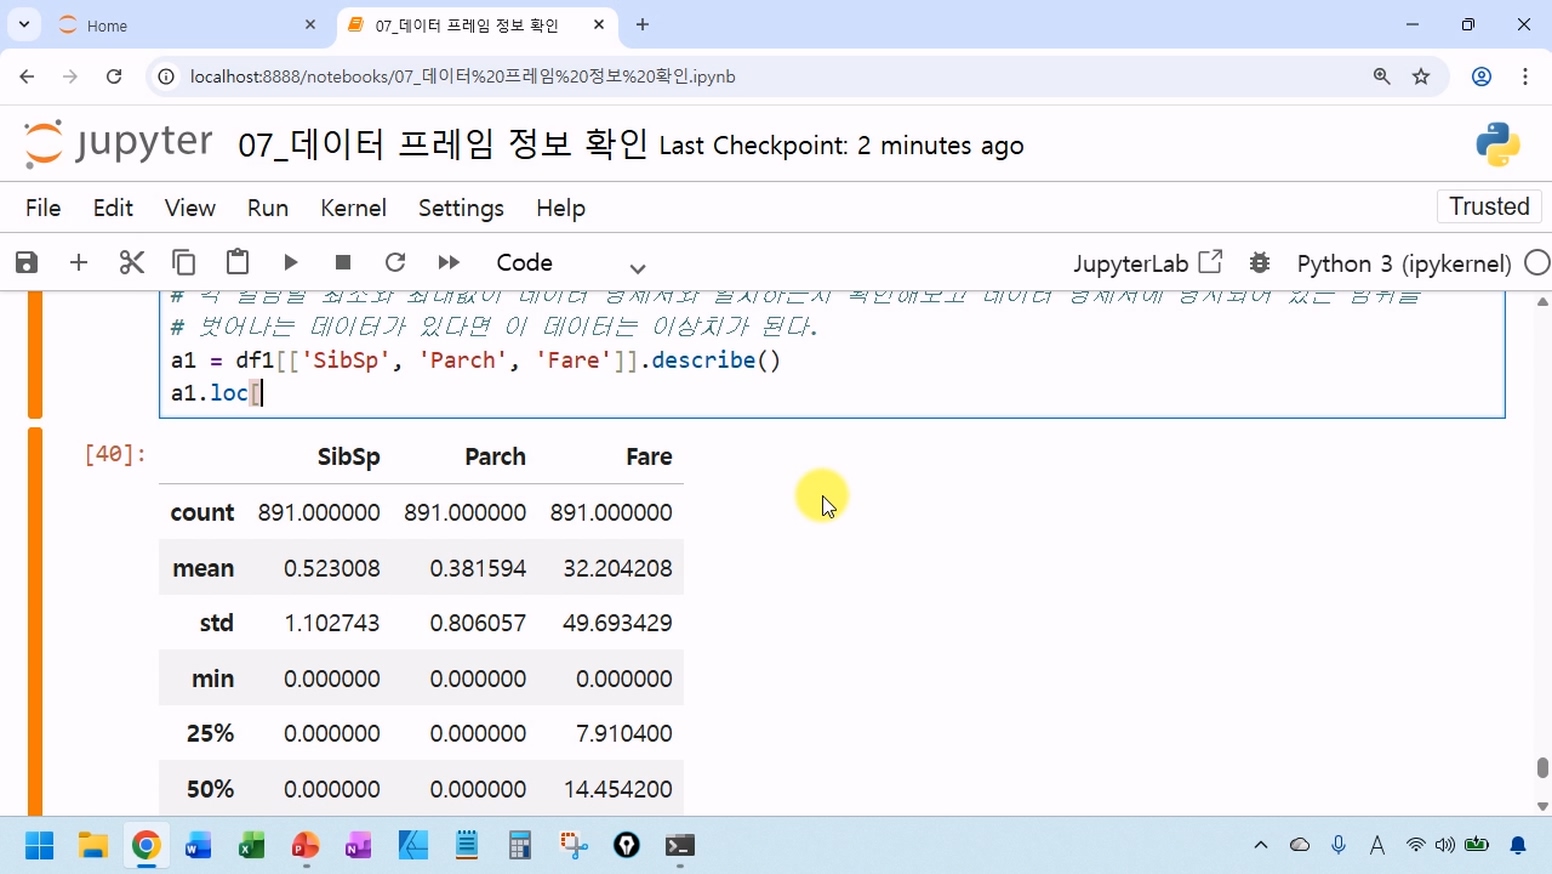1552x874 pixels.
Task: Open the Help menu
Action: click(x=561, y=208)
